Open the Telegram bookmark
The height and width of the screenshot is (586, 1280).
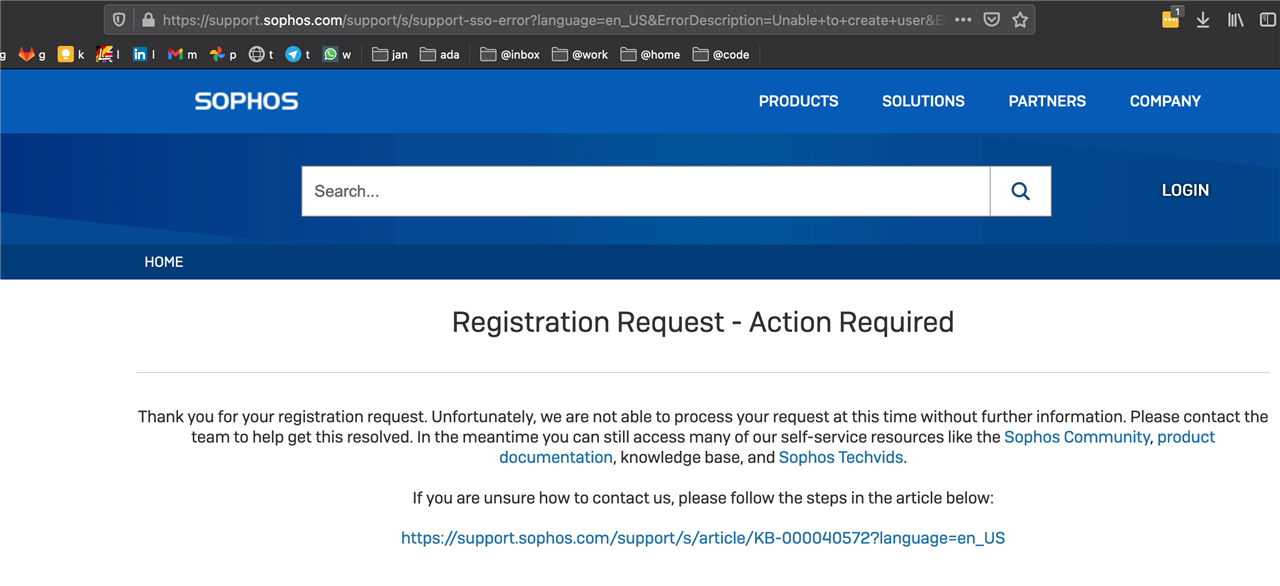pos(298,55)
